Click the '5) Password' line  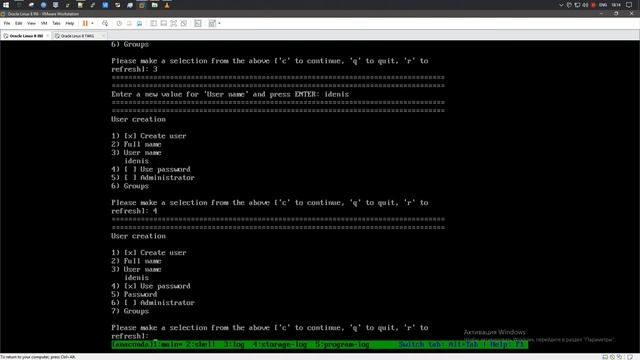pos(134,294)
